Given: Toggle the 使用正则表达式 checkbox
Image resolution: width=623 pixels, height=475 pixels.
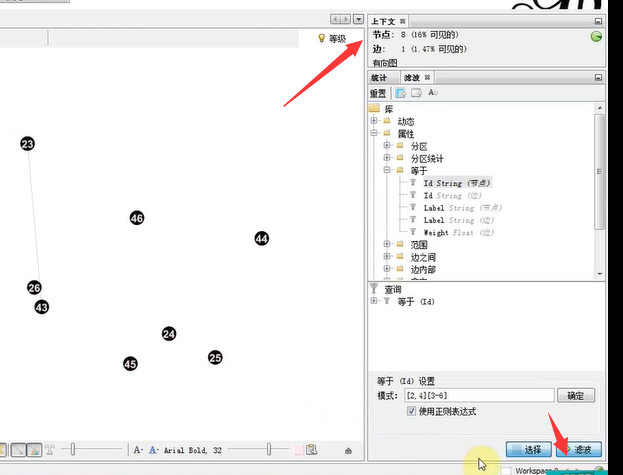Looking at the screenshot, I should click(411, 411).
